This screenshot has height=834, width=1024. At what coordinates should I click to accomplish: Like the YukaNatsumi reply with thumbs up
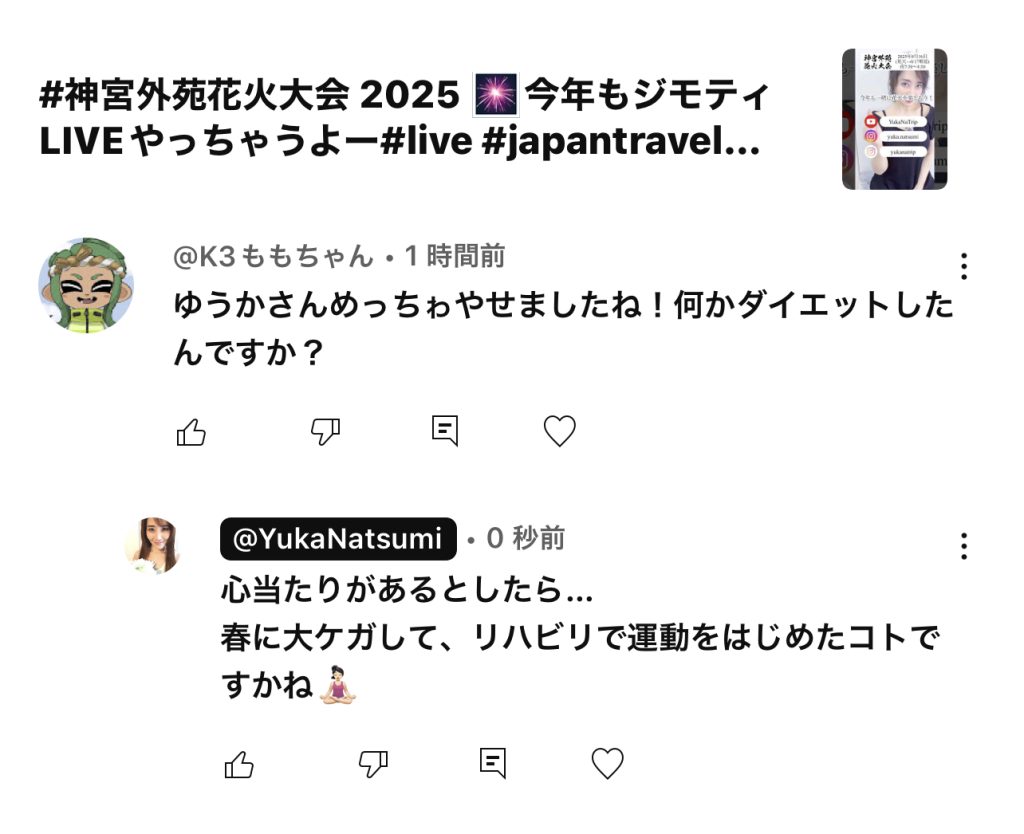click(239, 764)
